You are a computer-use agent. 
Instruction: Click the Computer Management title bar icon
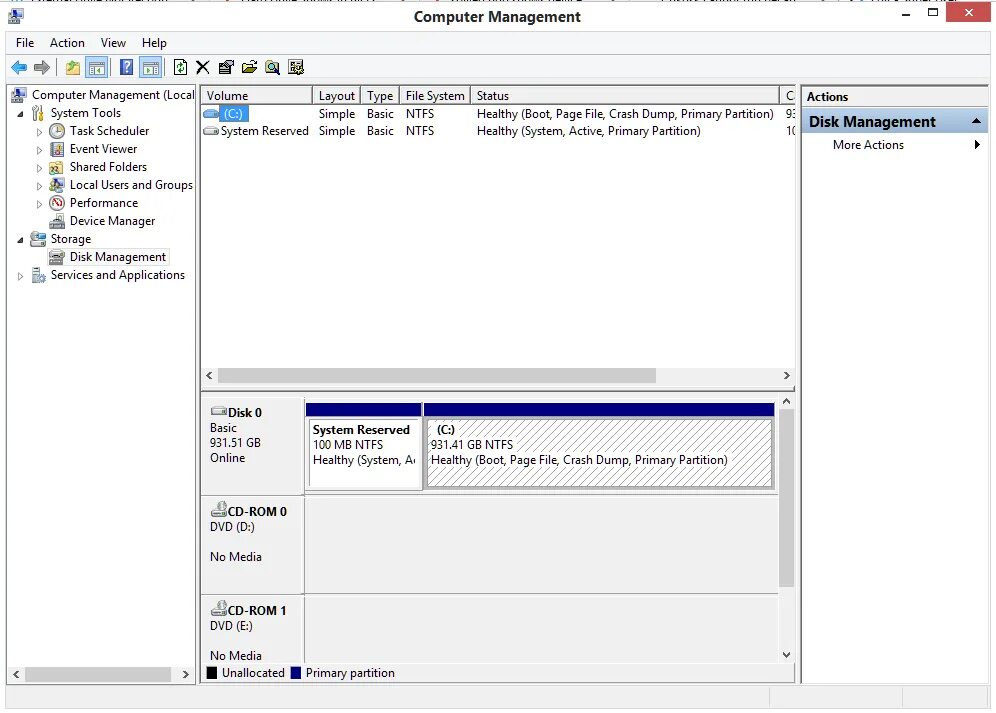tap(16, 15)
